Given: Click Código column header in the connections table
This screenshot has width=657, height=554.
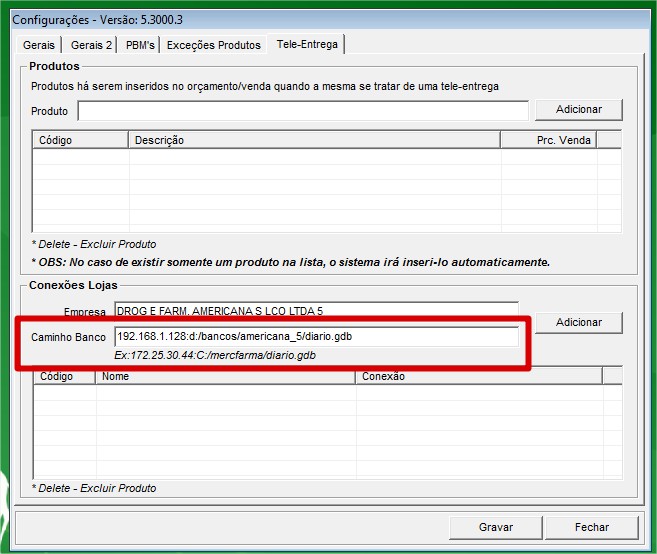Looking at the screenshot, I should point(65,377).
